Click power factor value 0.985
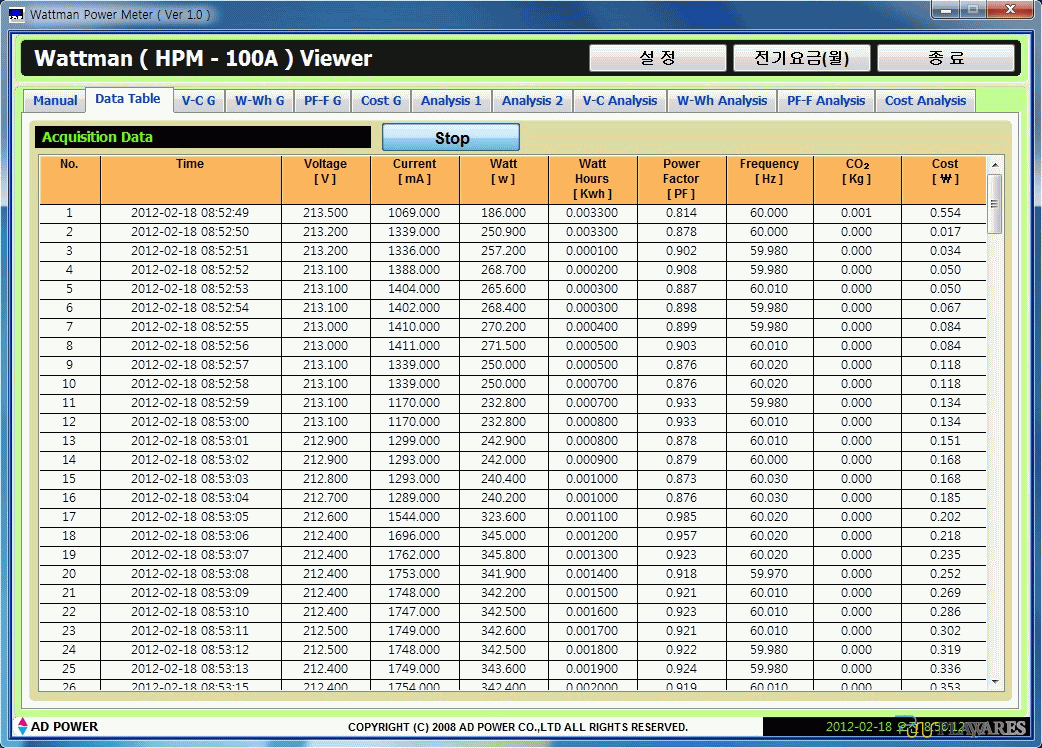This screenshot has width=1042, height=748. click(682, 517)
